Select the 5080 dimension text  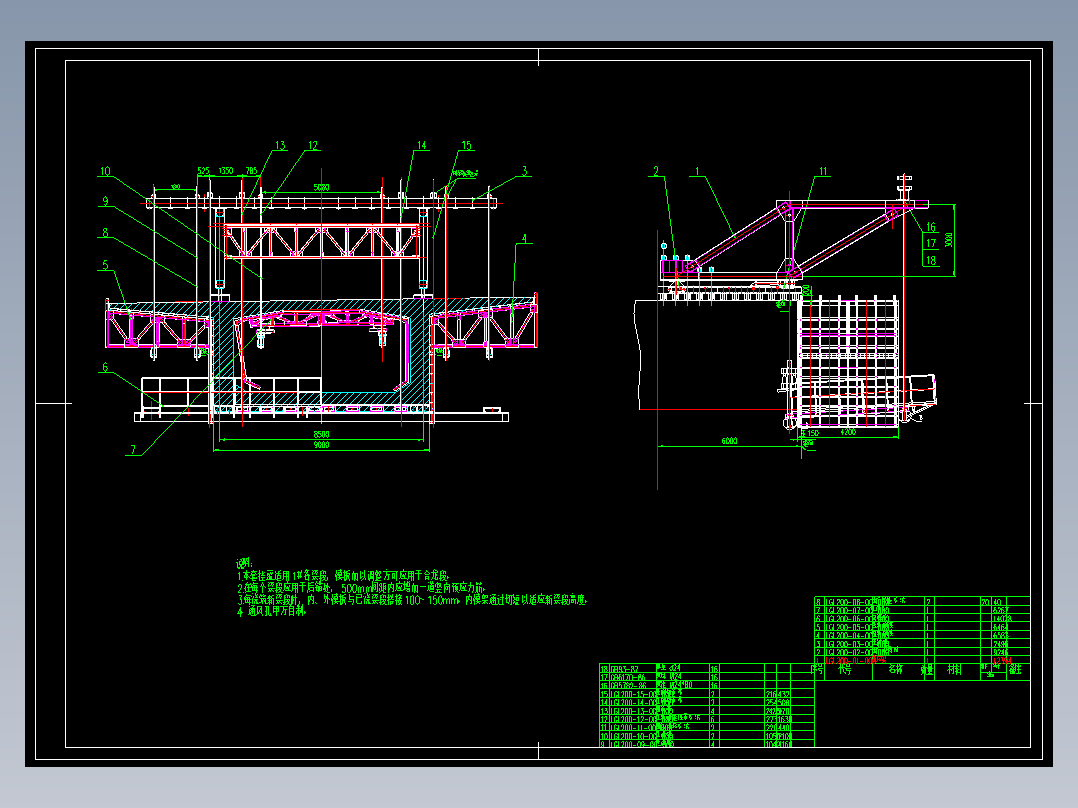tap(321, 187)
